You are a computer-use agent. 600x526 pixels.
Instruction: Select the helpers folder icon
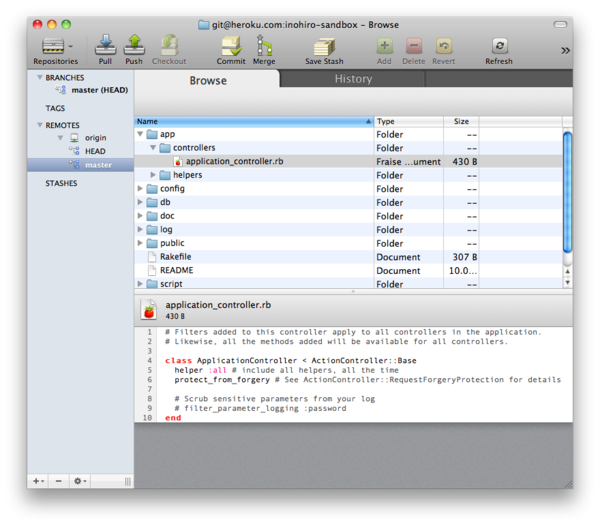[165, 175]
